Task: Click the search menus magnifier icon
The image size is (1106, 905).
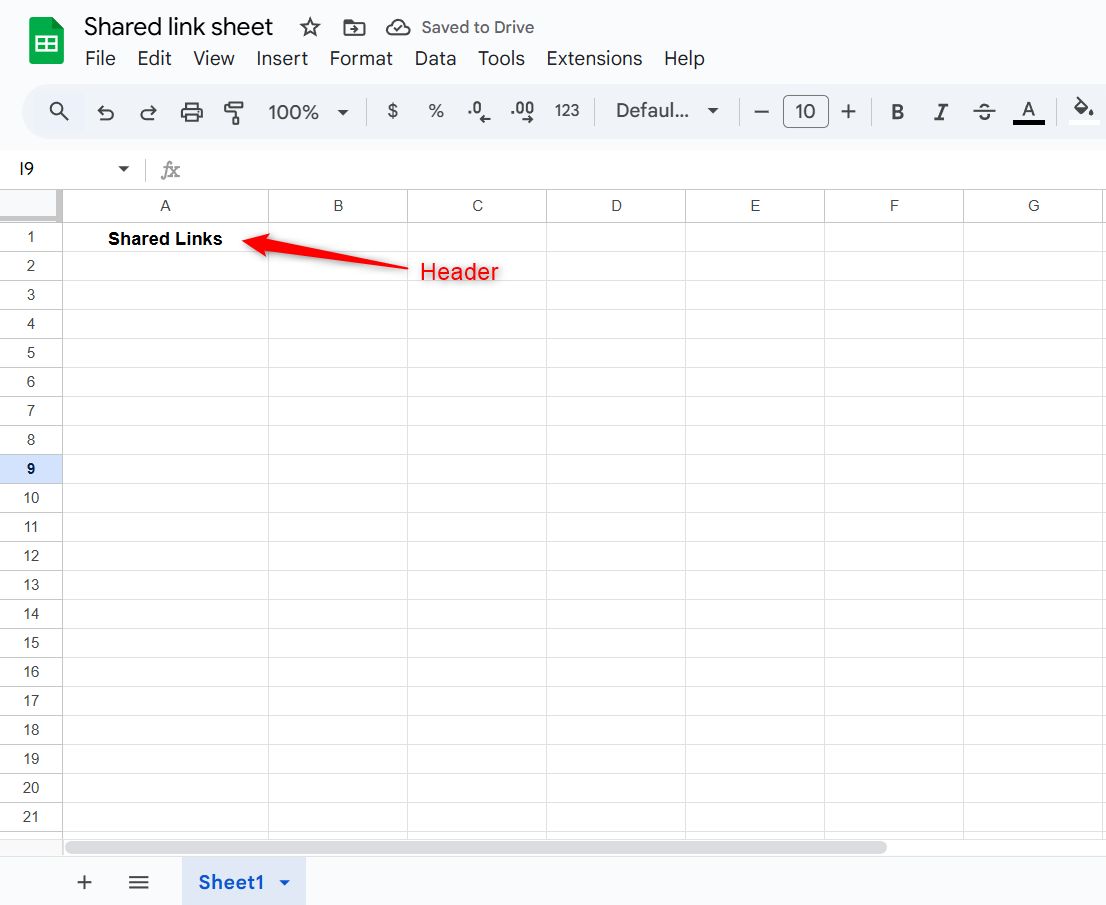Action: point(59,111)
